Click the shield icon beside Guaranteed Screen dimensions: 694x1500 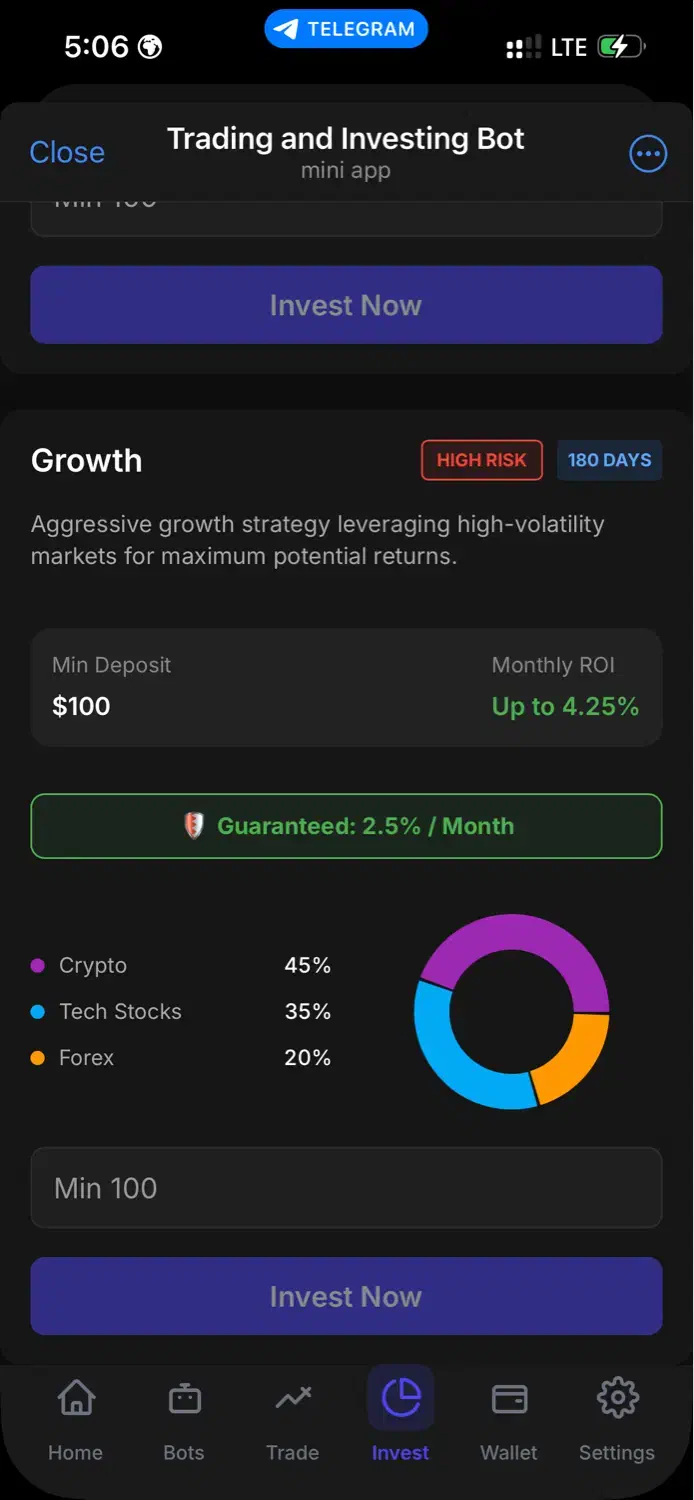[194, 826]
